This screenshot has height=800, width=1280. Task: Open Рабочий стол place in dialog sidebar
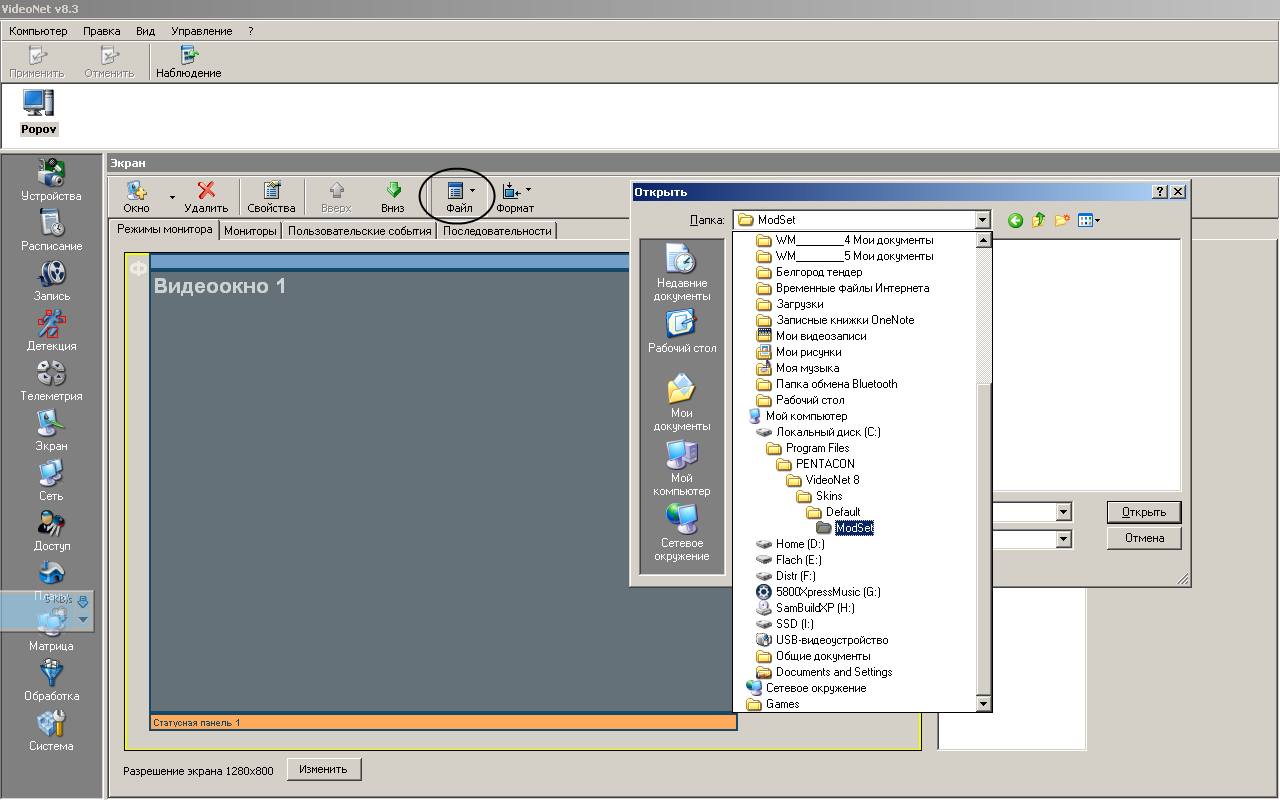[x=681, y=332]
